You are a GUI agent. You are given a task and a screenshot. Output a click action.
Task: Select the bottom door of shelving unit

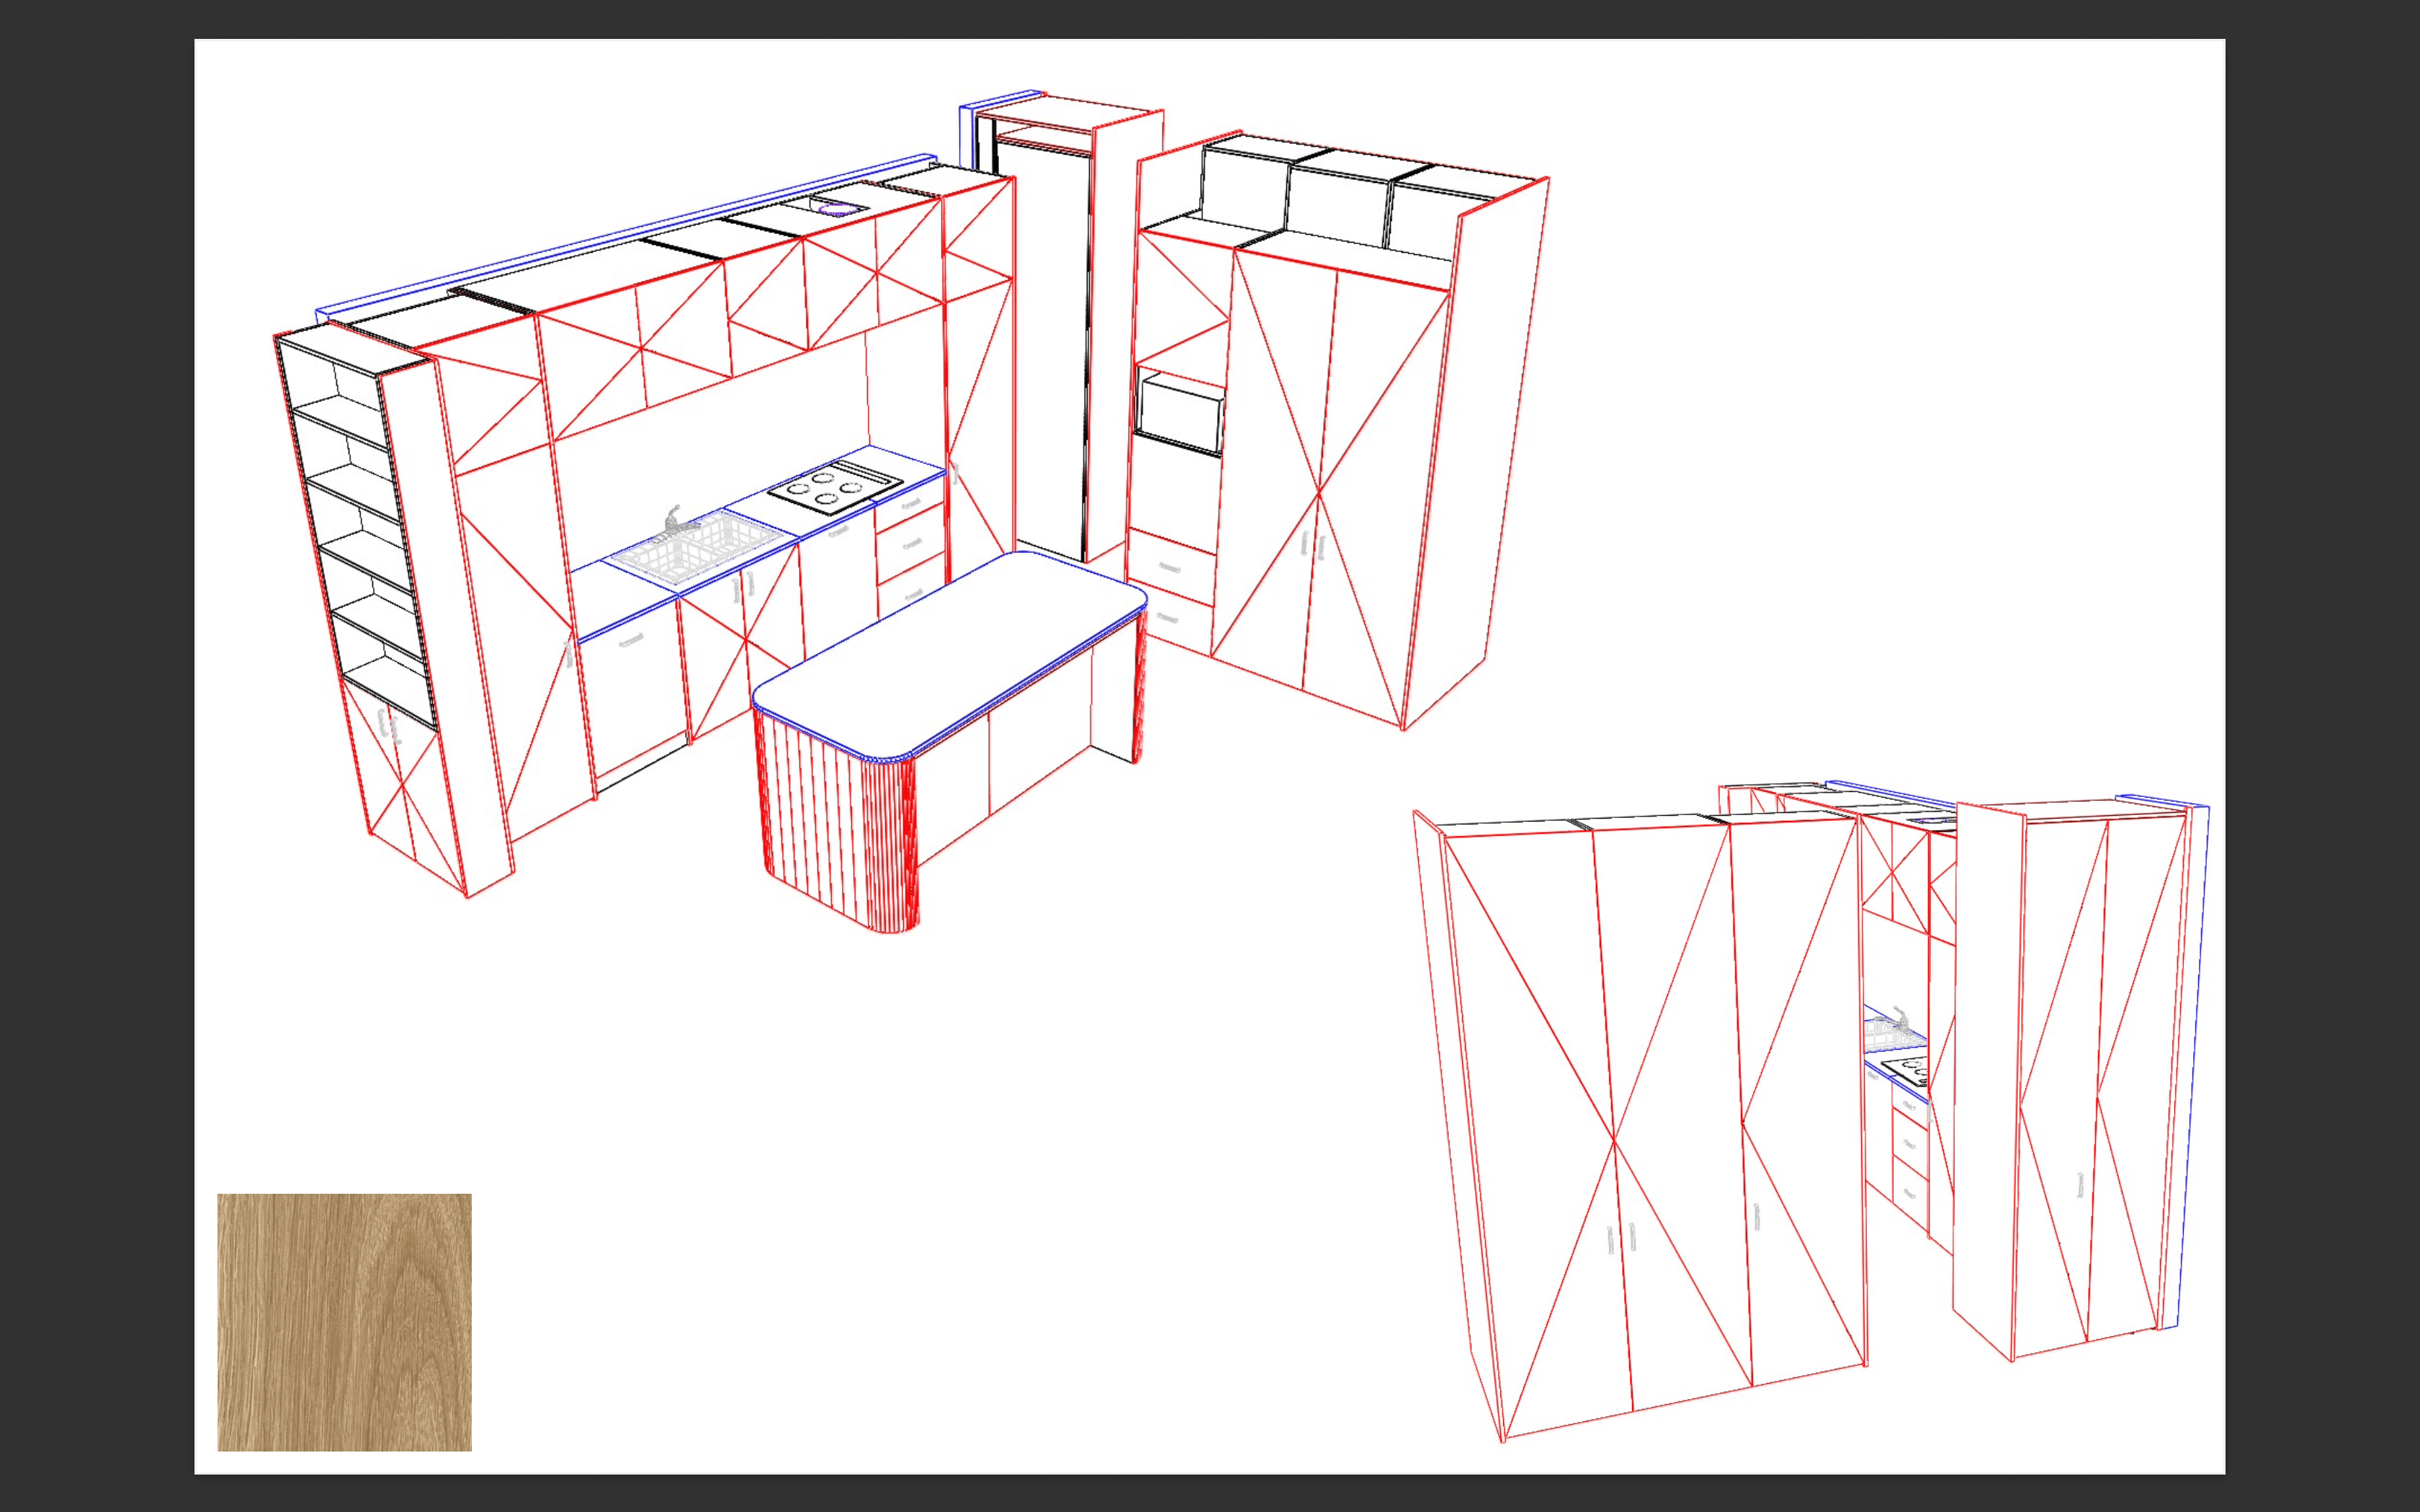coord(400,780)
